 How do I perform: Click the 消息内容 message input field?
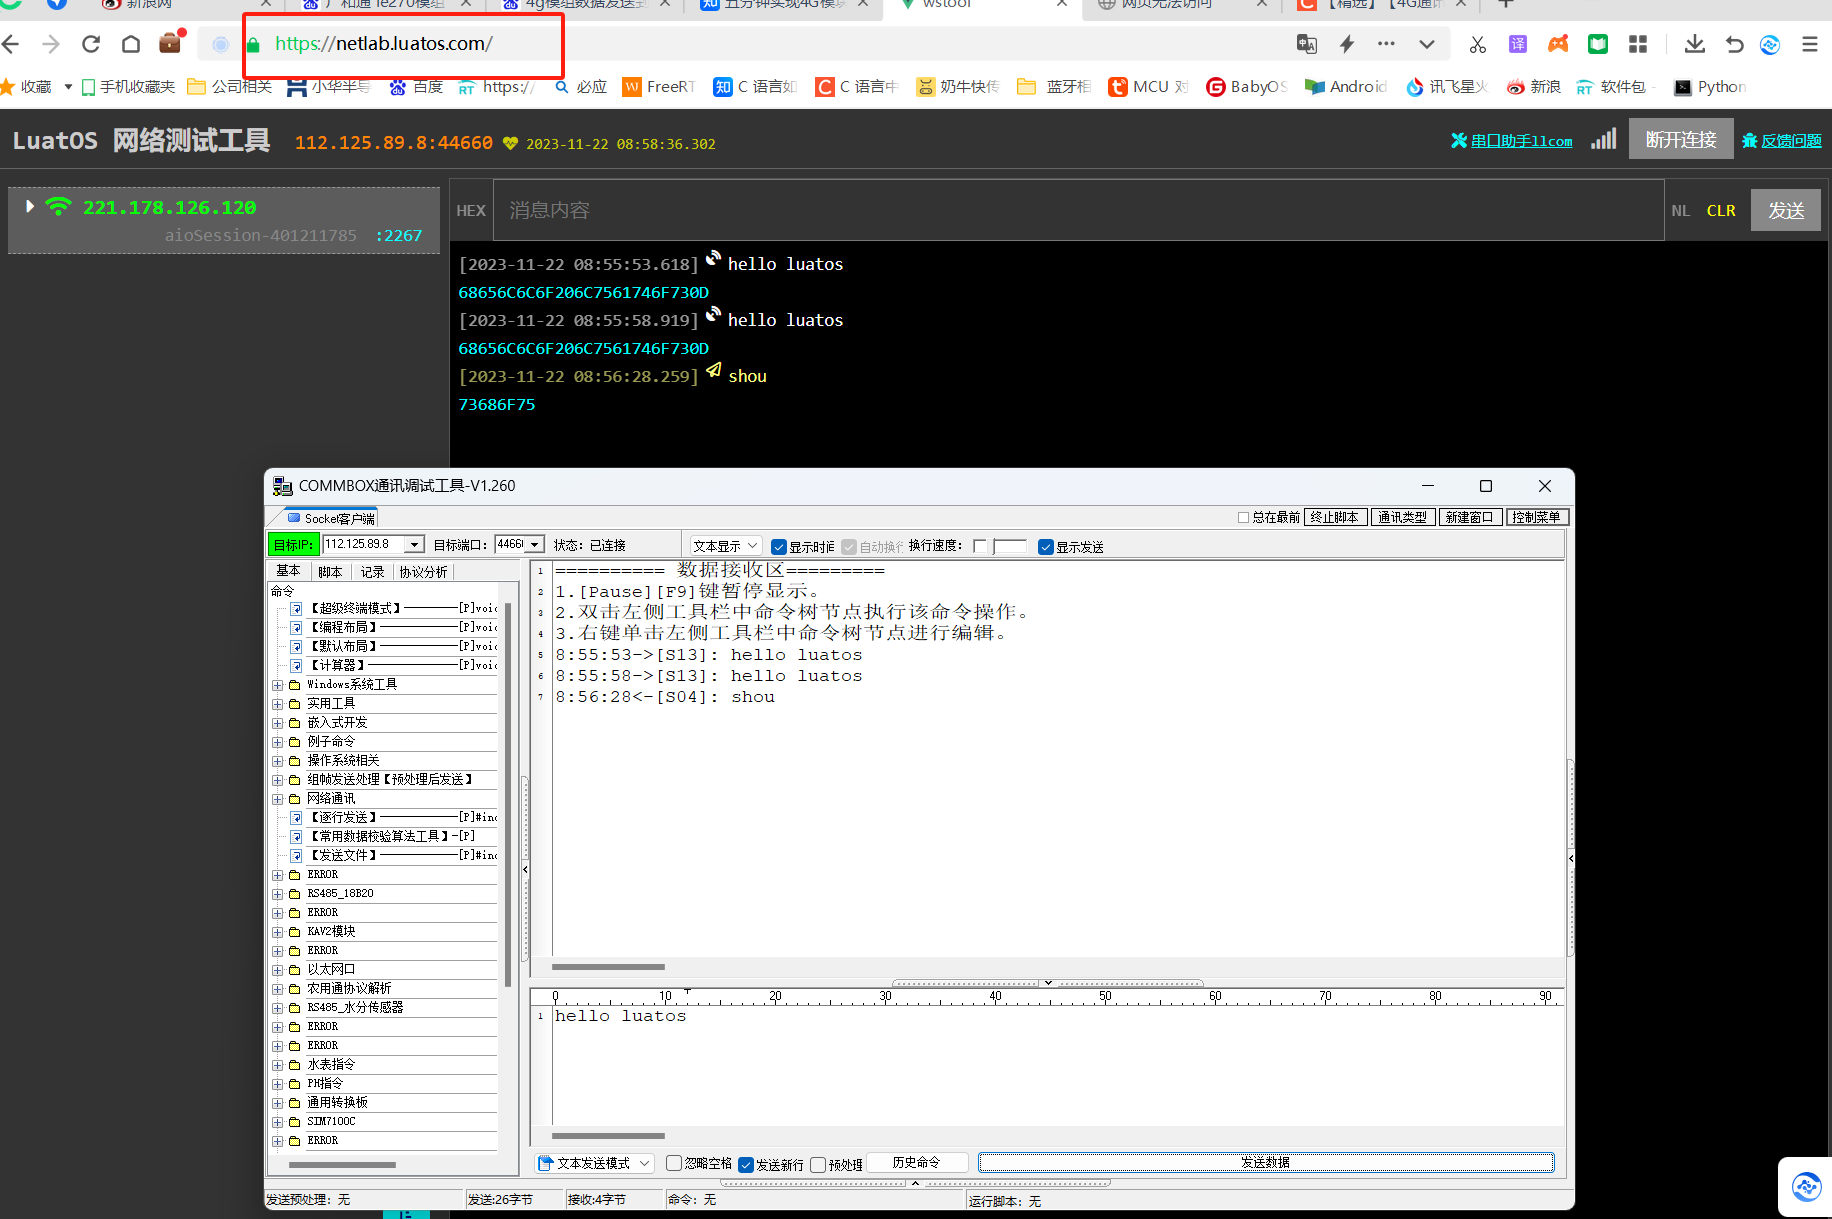pyautogui.click(x=1078, y=210)
